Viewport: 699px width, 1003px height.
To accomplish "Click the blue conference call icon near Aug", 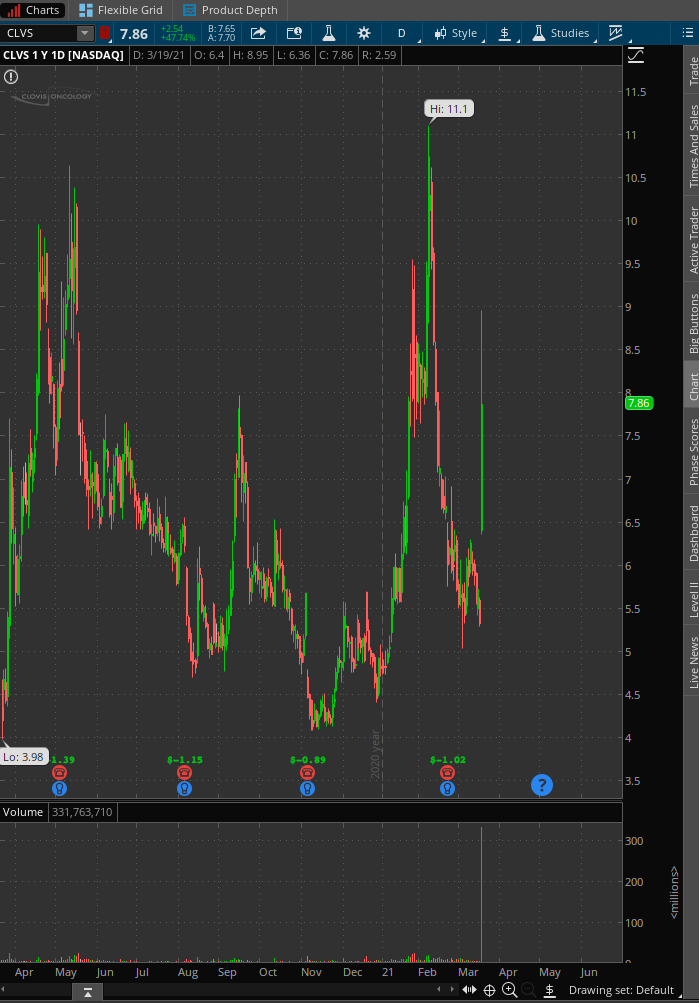I will pos(184,788).
